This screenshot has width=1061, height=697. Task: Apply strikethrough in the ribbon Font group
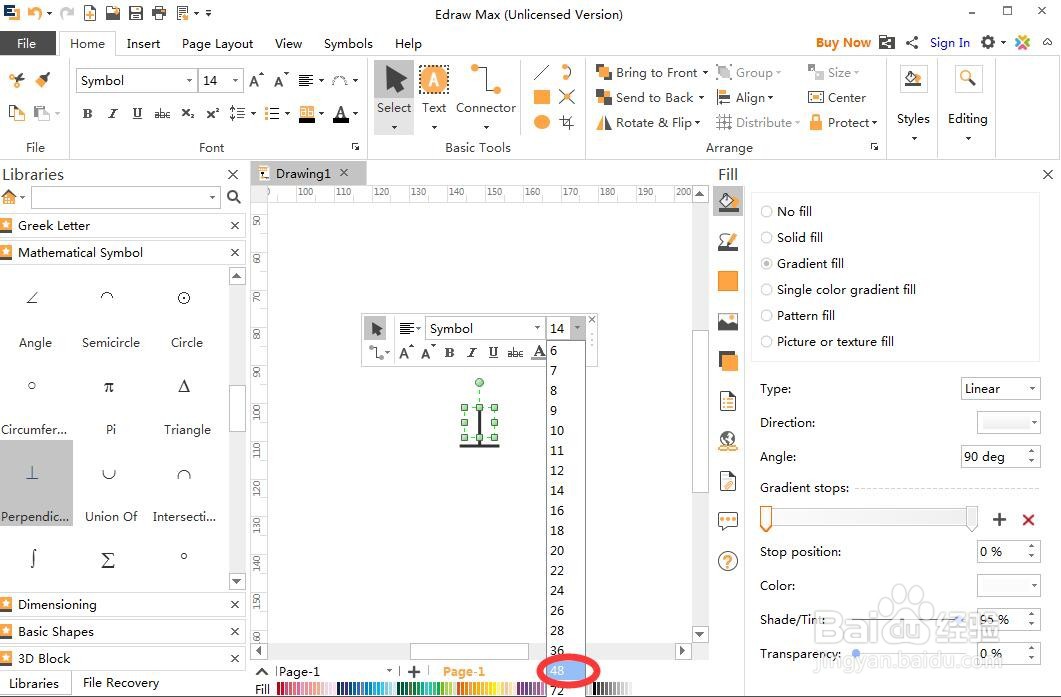click(x=162, y=113)
